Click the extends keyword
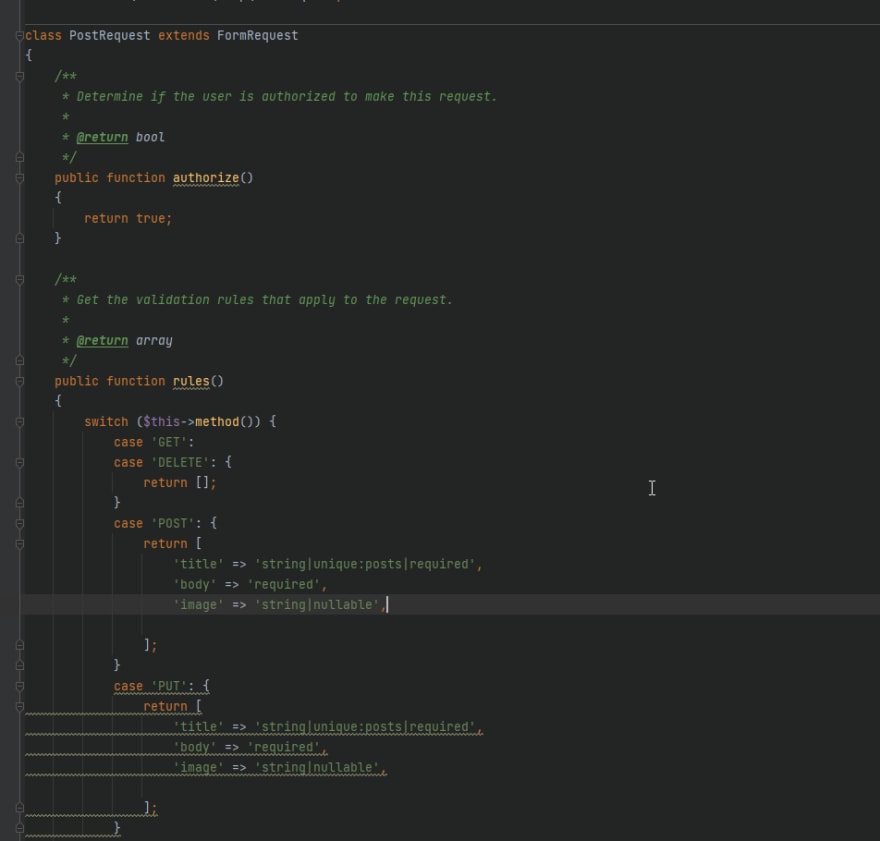Screen dimensions: 880x841 [184, 35]
